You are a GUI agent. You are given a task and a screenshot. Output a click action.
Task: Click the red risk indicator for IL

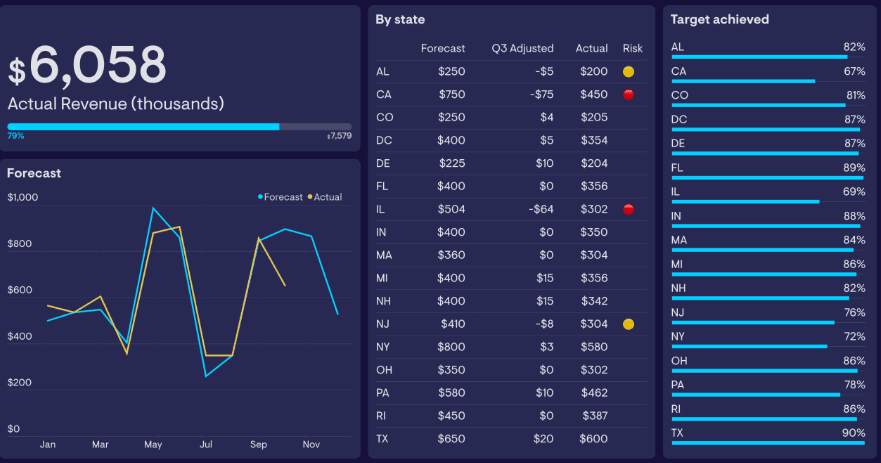[x=628, y=209]
